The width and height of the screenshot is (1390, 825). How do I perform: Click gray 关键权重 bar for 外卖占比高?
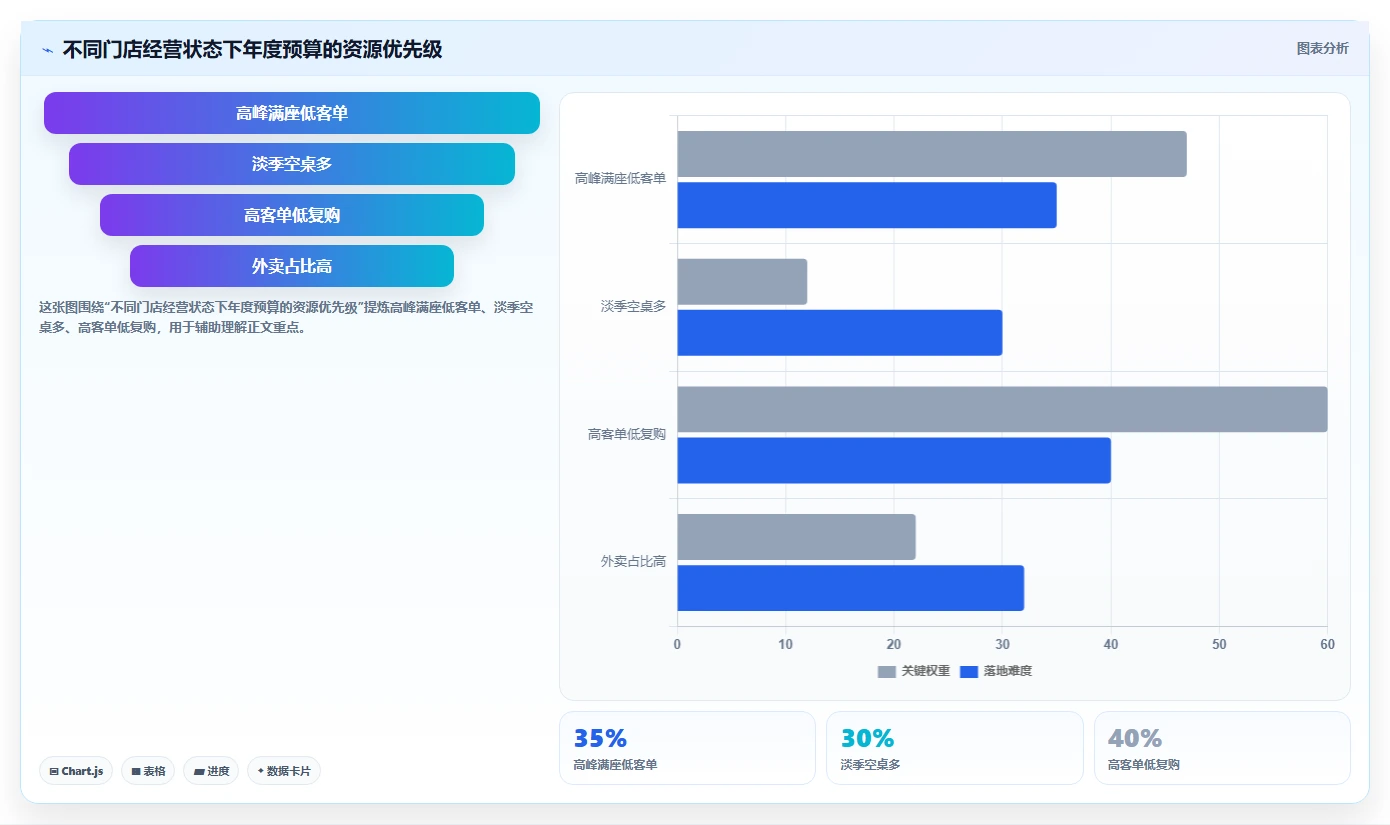pyautogui.click(x=797, y=537)
